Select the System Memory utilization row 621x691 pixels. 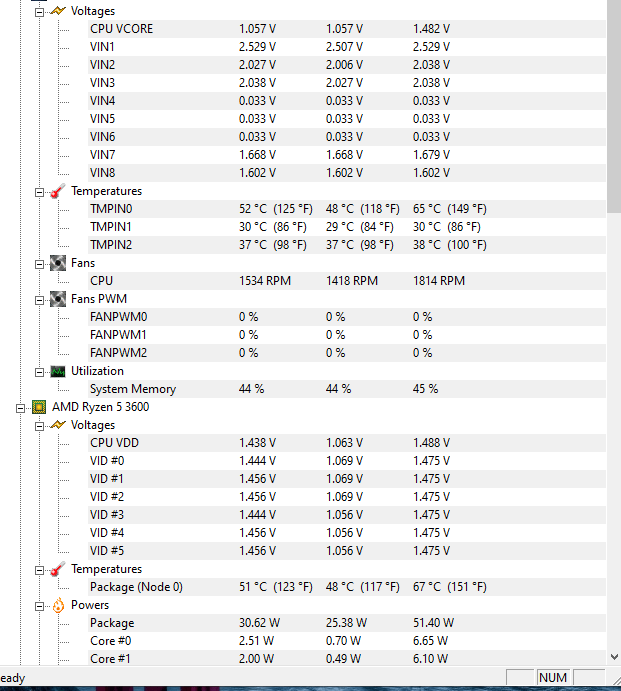tap(132, 389)
